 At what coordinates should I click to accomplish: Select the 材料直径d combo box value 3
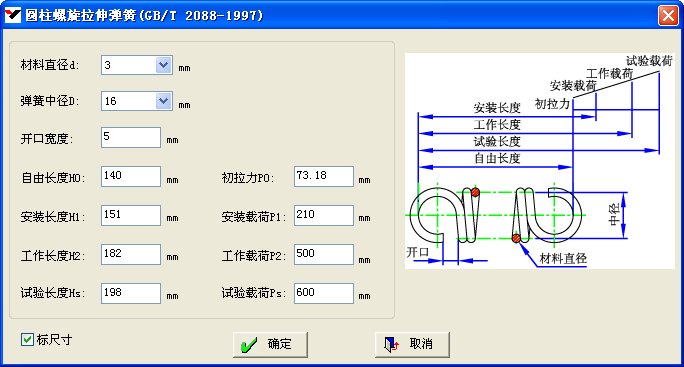click(x=129, y=65)
